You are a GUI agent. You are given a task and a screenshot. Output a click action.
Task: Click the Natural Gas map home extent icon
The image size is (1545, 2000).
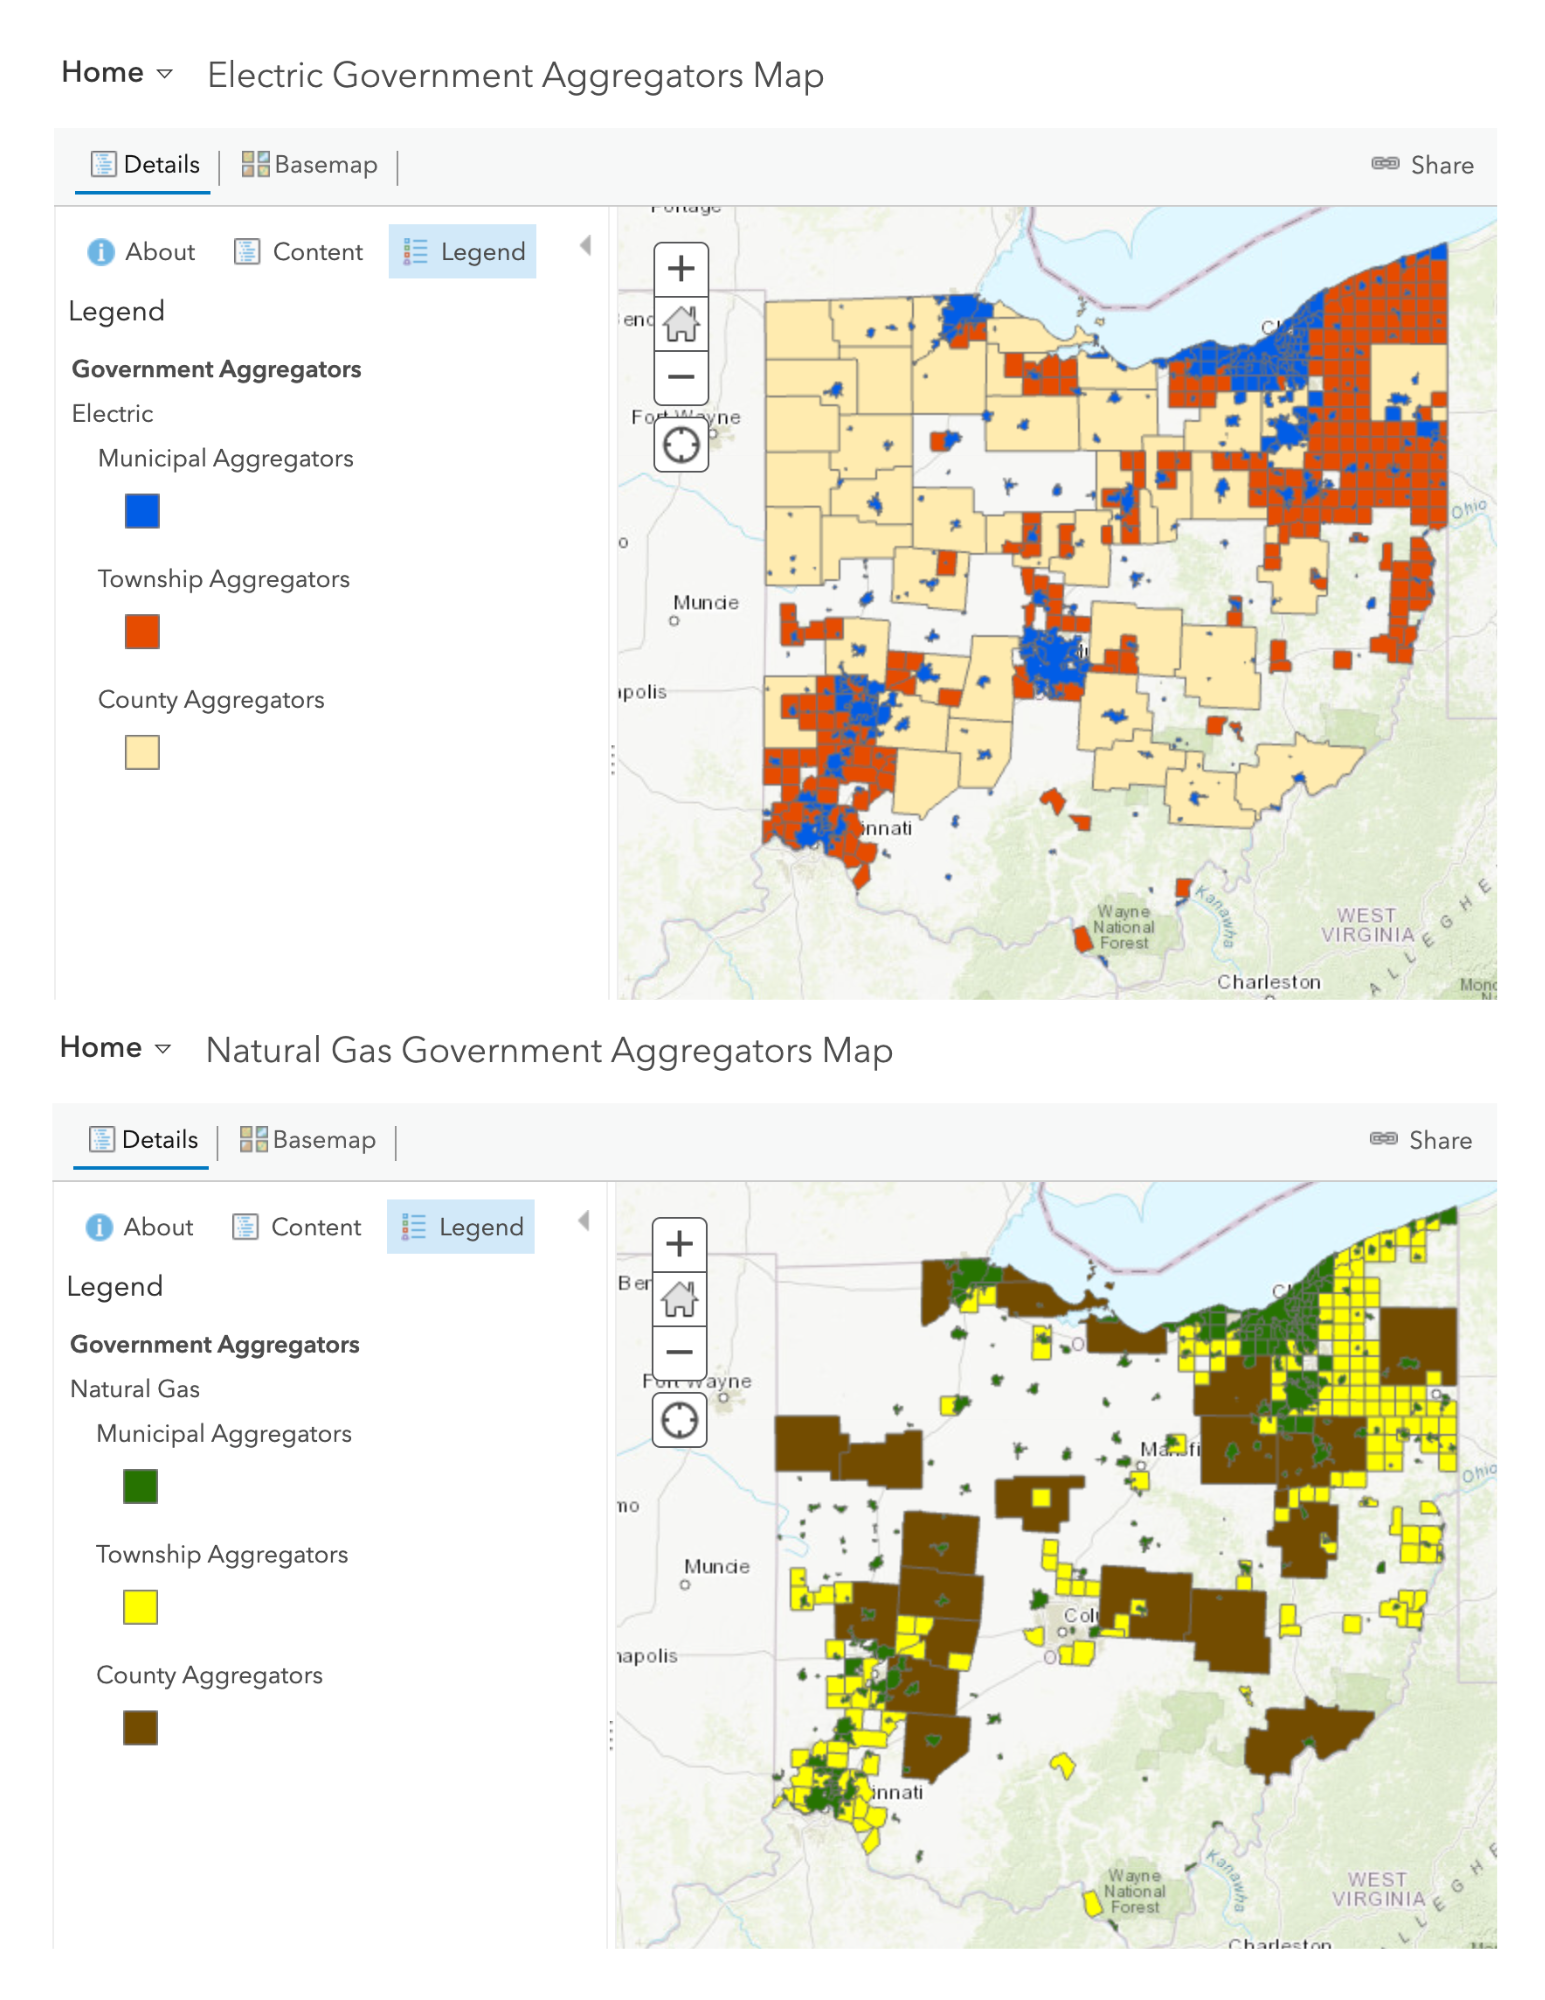[x=679, y=1298]
